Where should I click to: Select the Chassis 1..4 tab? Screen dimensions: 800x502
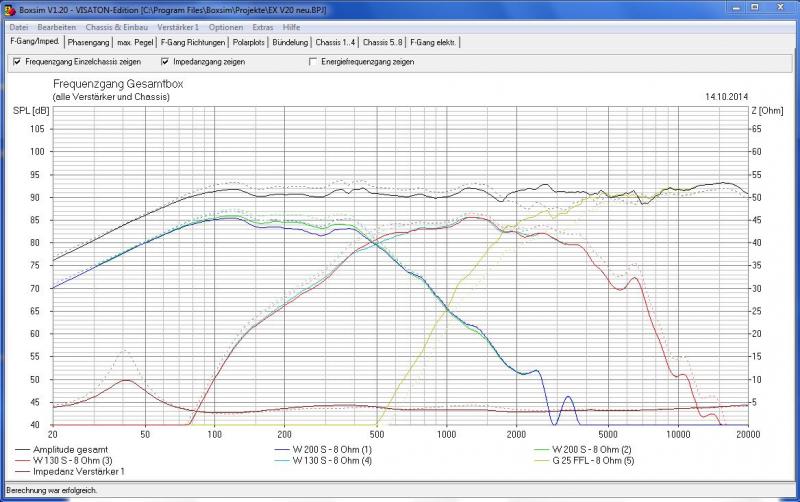click(x=335, y=42)
